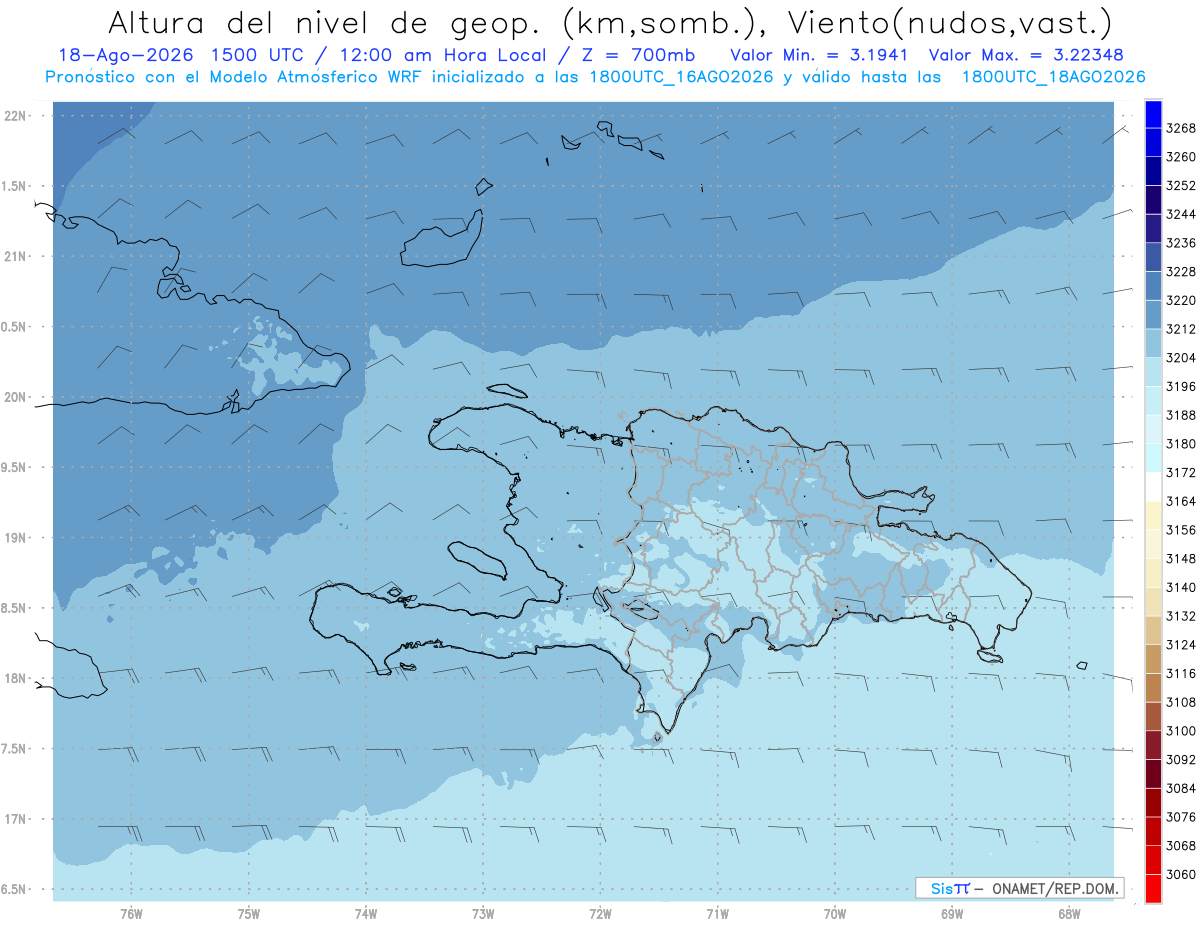Click the 76W longitude label
The height and width of the screenshot is (927, 1200).
tap(131, 913)
